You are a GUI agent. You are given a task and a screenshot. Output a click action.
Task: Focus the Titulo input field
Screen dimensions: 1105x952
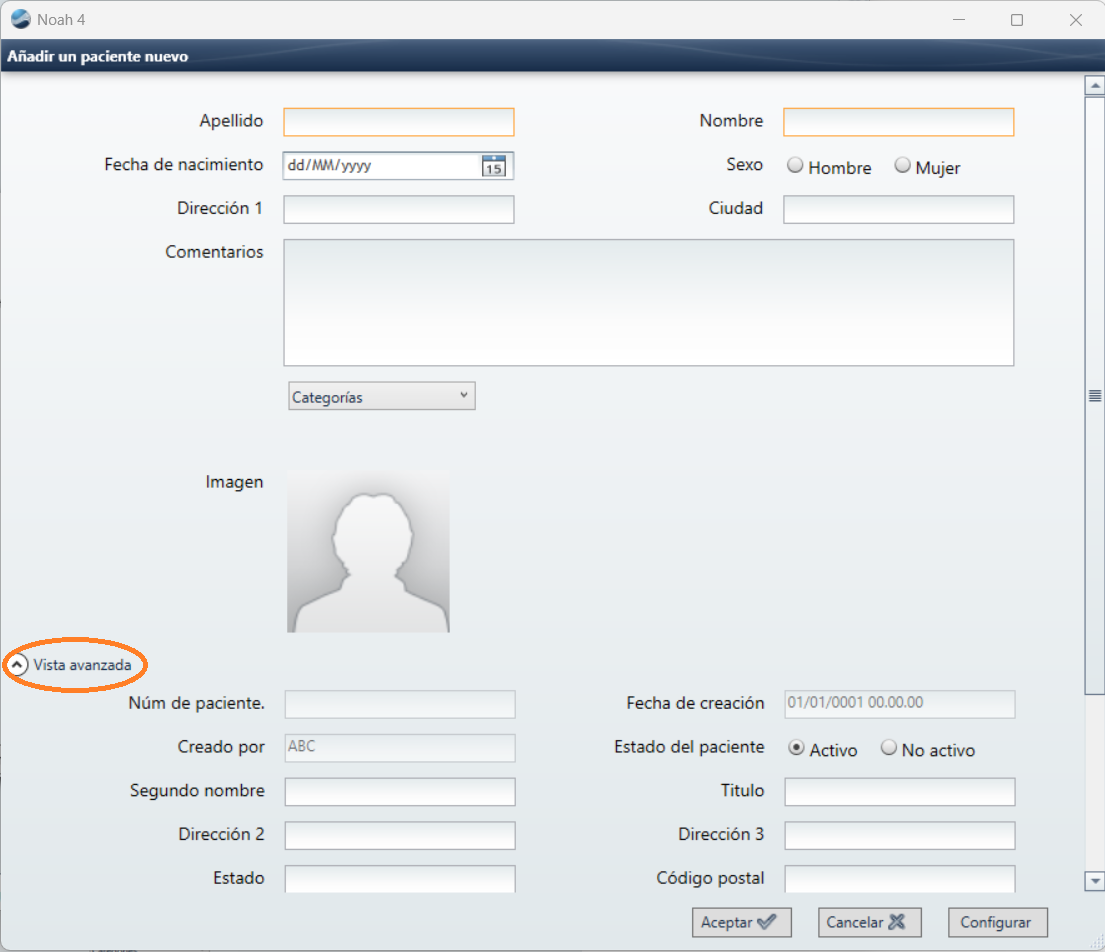coord(899,791)
